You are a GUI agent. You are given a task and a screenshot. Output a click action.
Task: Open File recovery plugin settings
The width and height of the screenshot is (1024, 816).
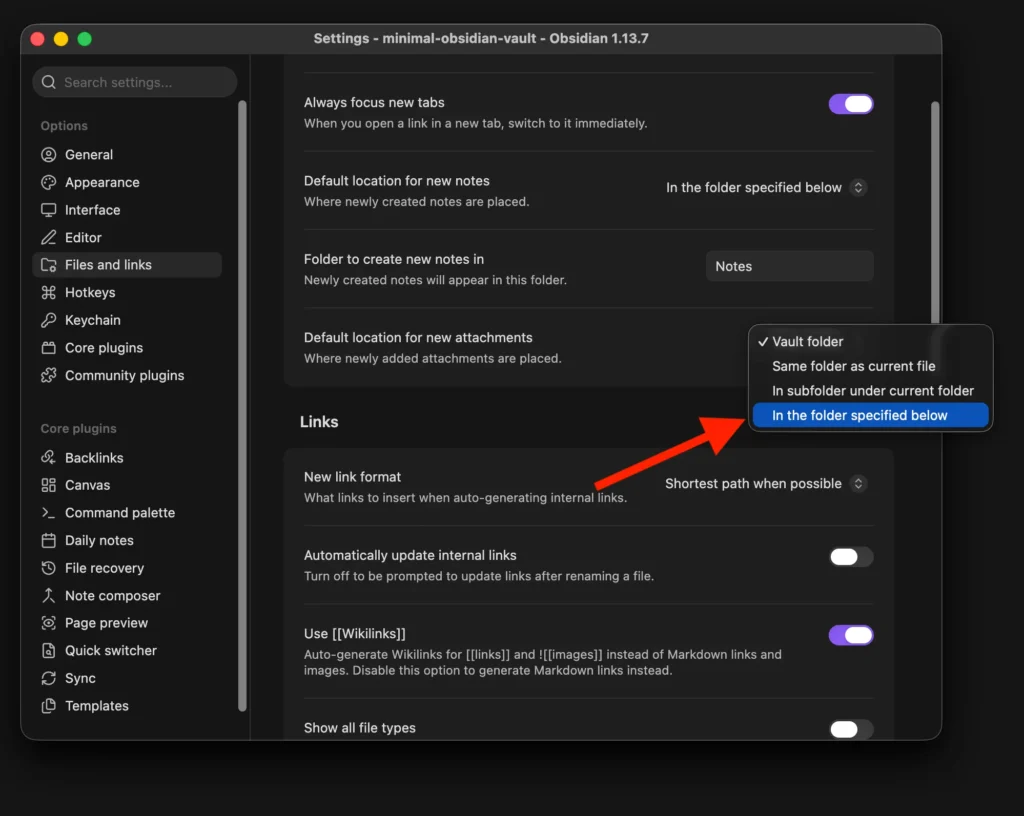point(127,568)
